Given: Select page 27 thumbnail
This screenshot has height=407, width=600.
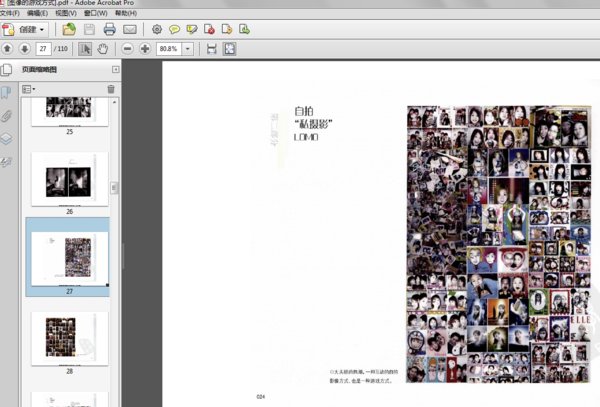Looking at the screenshot, I should pyautogui.click(x=69, y=259).
